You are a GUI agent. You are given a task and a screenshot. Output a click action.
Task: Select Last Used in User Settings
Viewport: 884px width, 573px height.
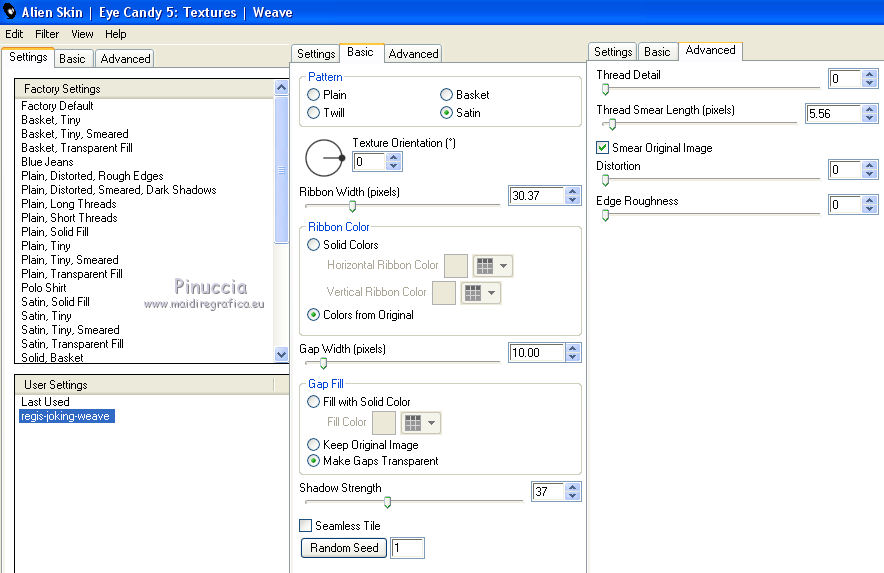tap(45, 402)
